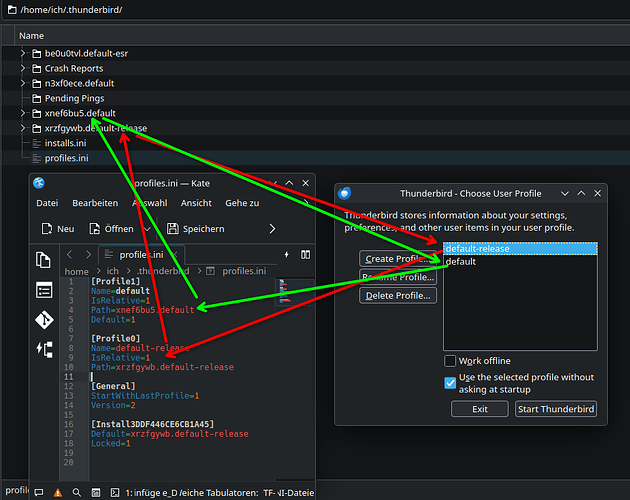Click the folder icon in the path bar
Viewport: 630px width, 500px height.
(x=12, y=10)
